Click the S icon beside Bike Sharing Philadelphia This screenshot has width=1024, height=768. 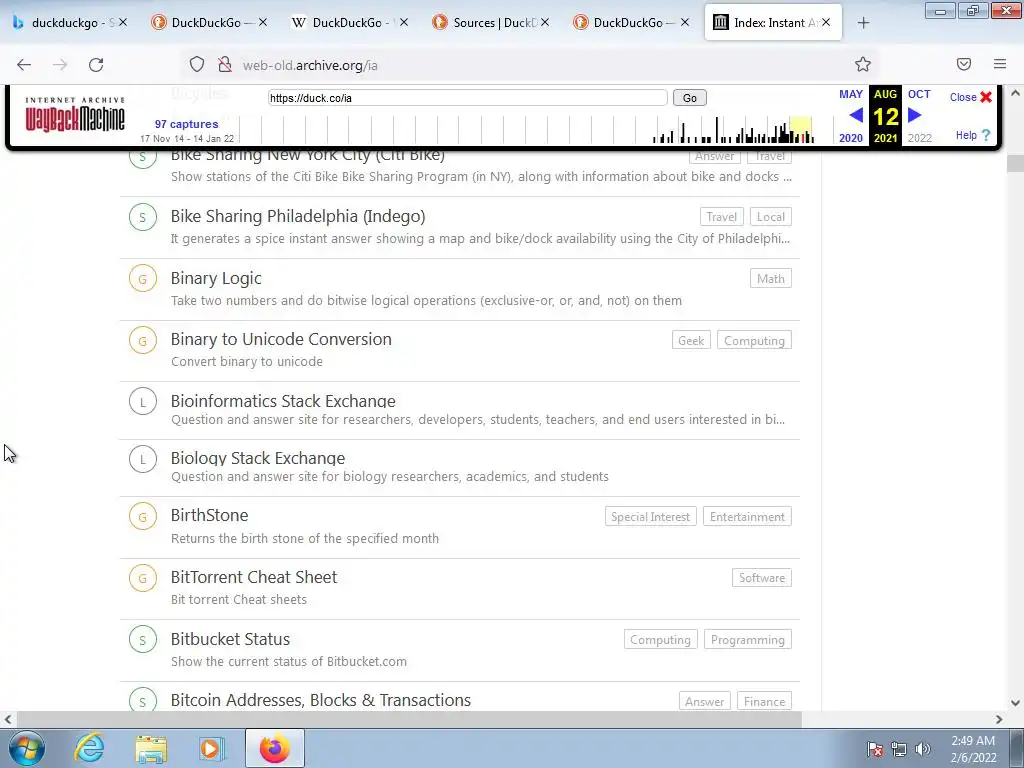pos(143,217)
